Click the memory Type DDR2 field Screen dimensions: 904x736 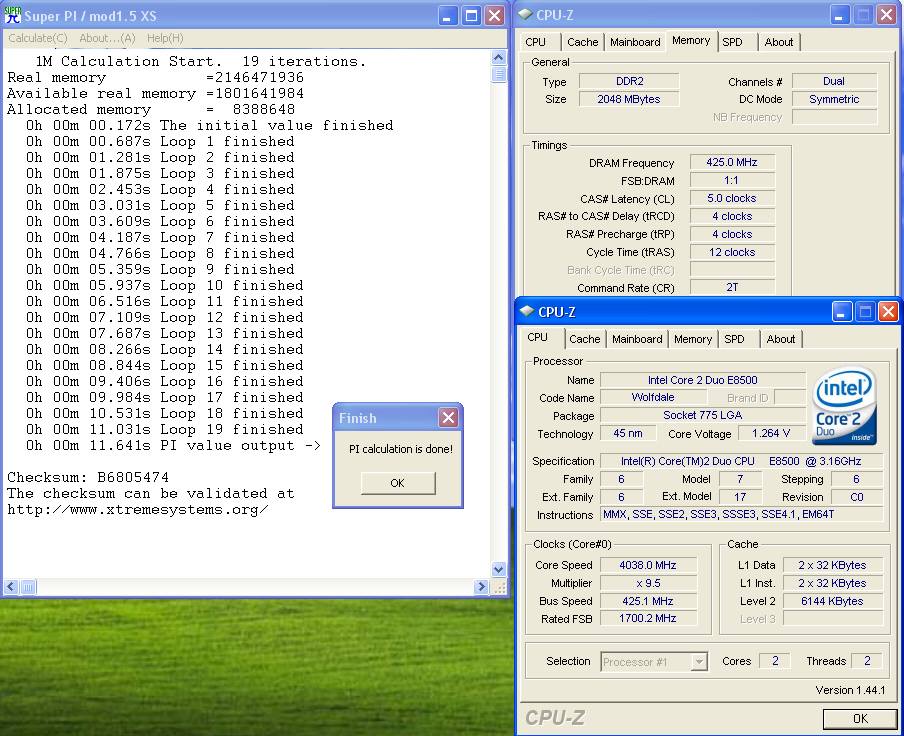point(629,81)
